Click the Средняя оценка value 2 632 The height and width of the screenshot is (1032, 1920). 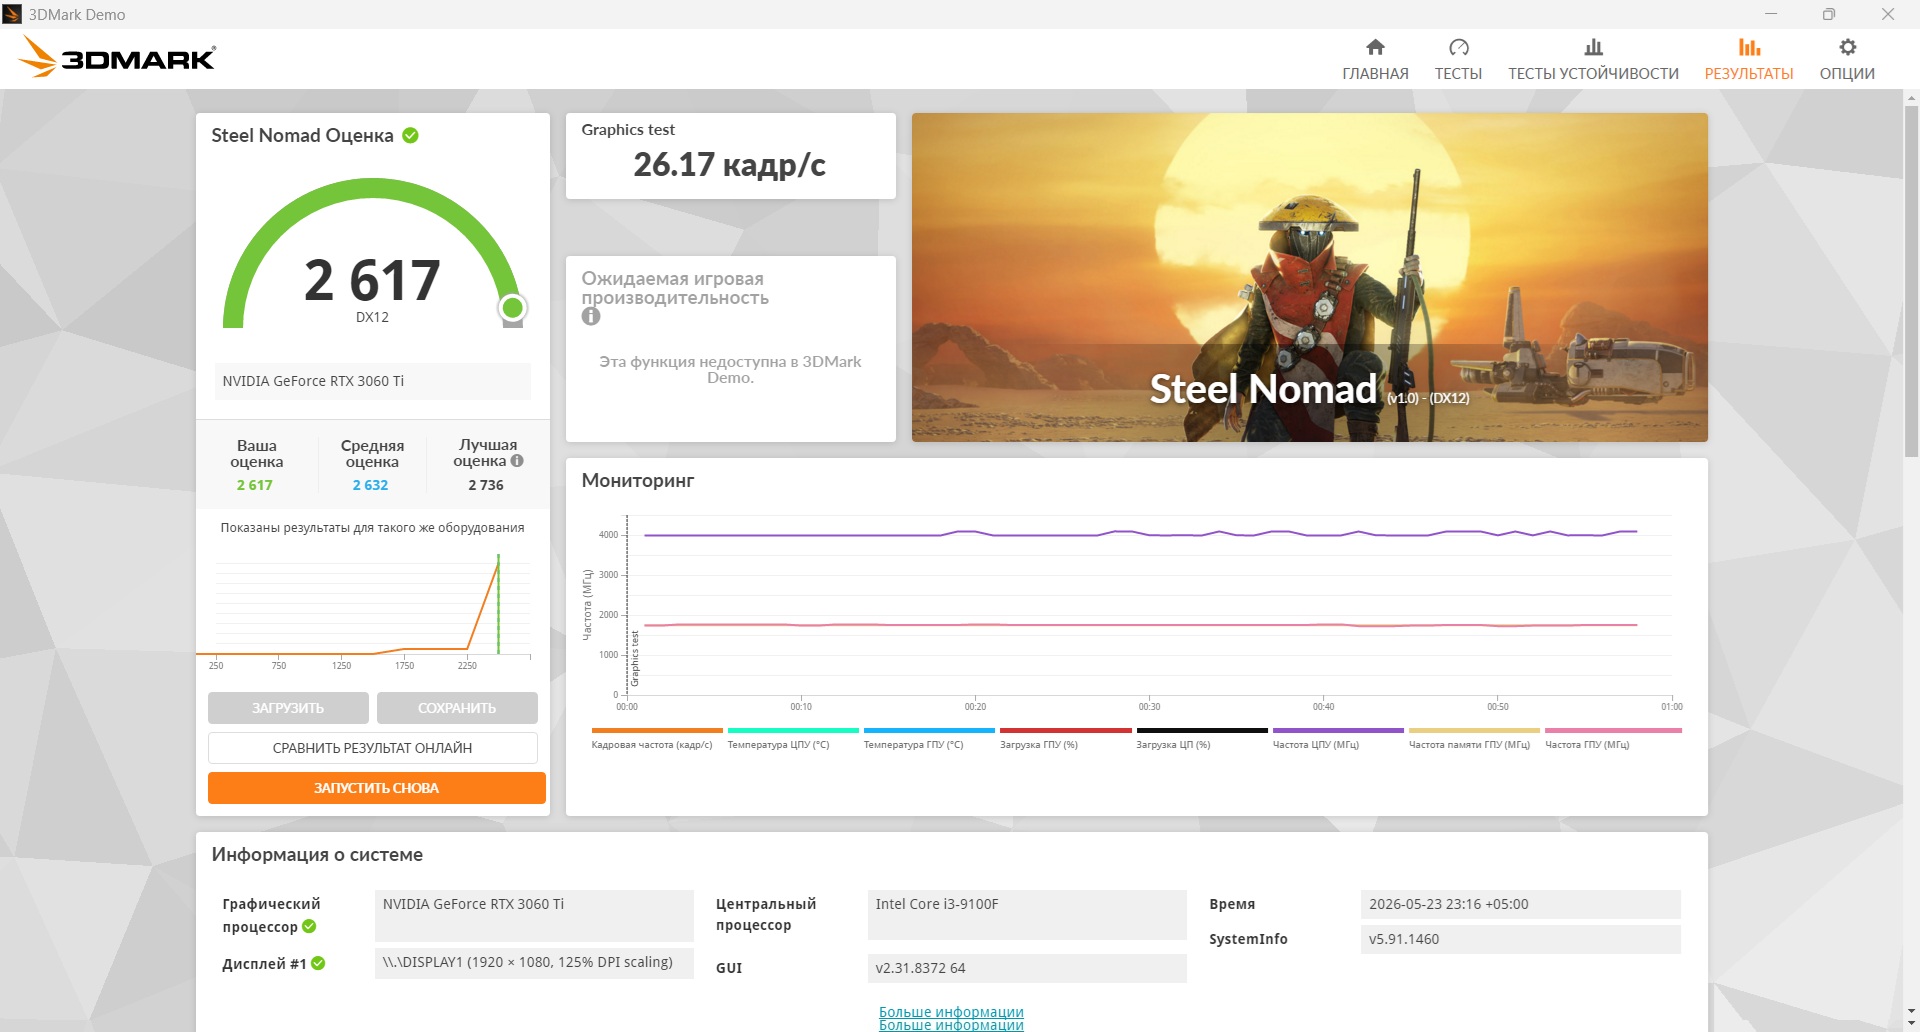click(x=370, y=485)
